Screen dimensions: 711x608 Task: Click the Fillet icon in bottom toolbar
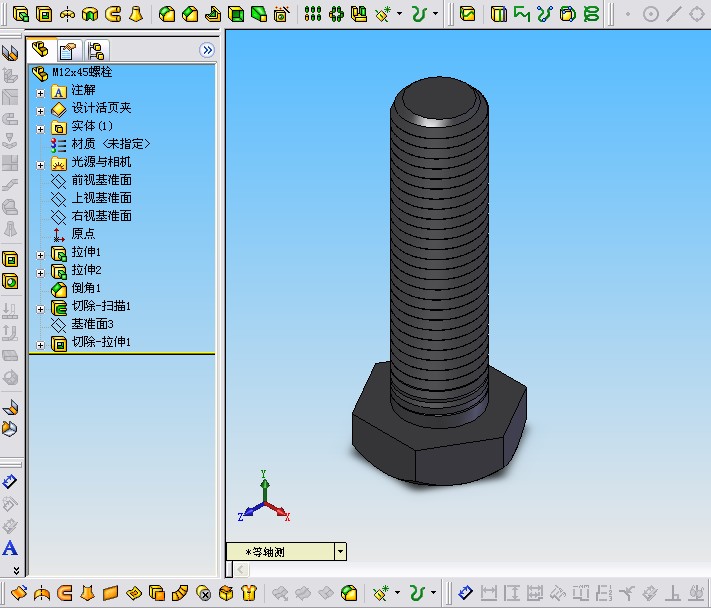tap(349, 592)
